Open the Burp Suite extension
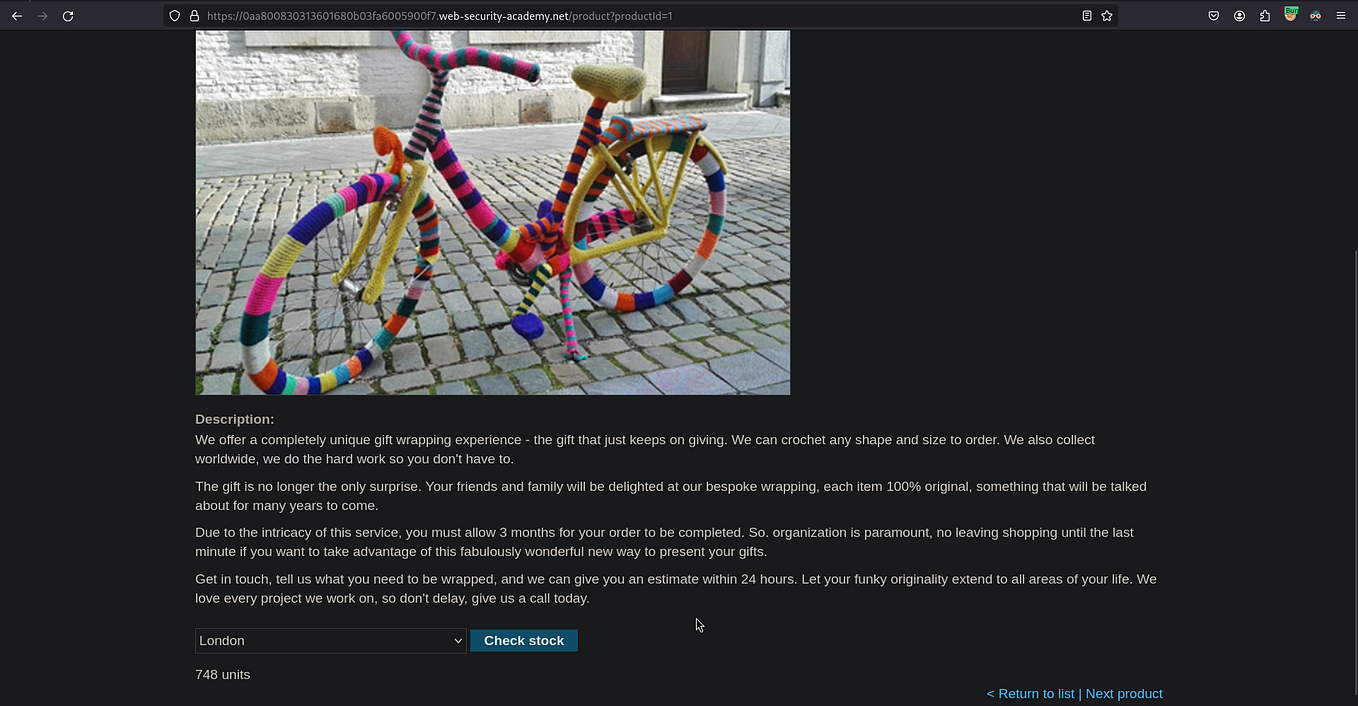Viewport: 1358px width, 706px height. tap(1290, 16)
